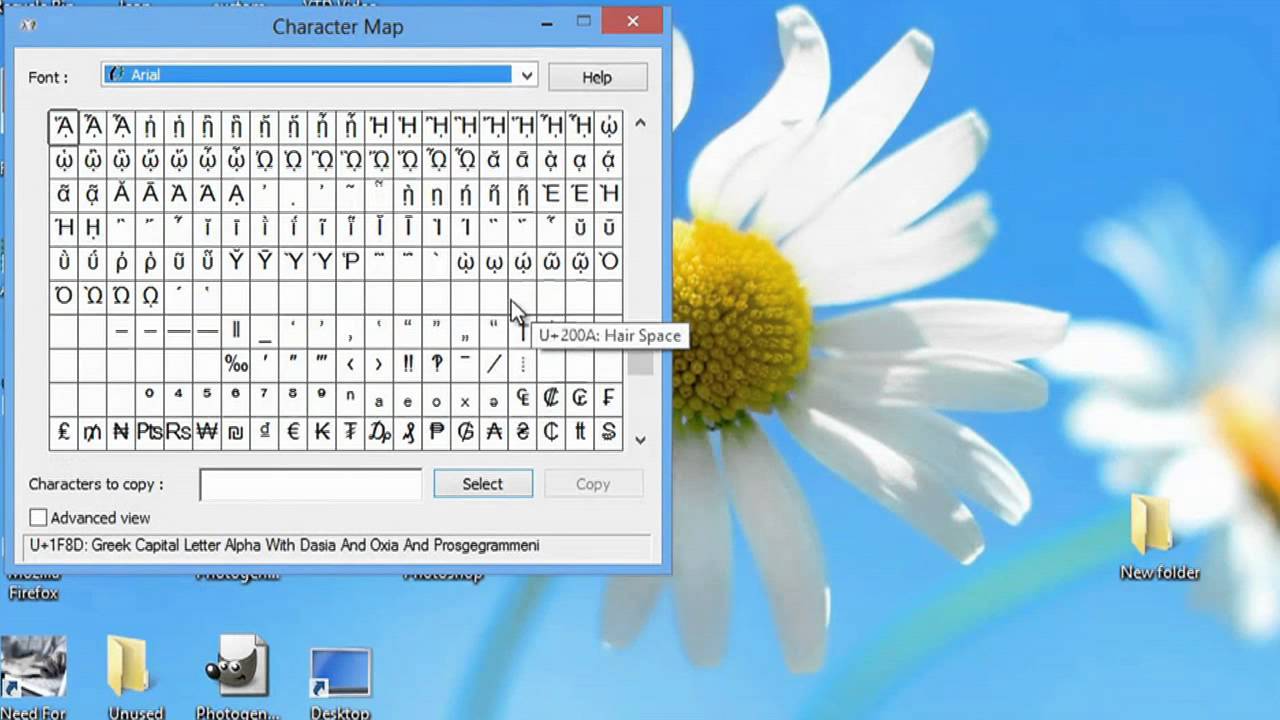Select the superscript zero character
Image resolution: width=1280 pixels, height=720 pixels.
pos(150,398)
